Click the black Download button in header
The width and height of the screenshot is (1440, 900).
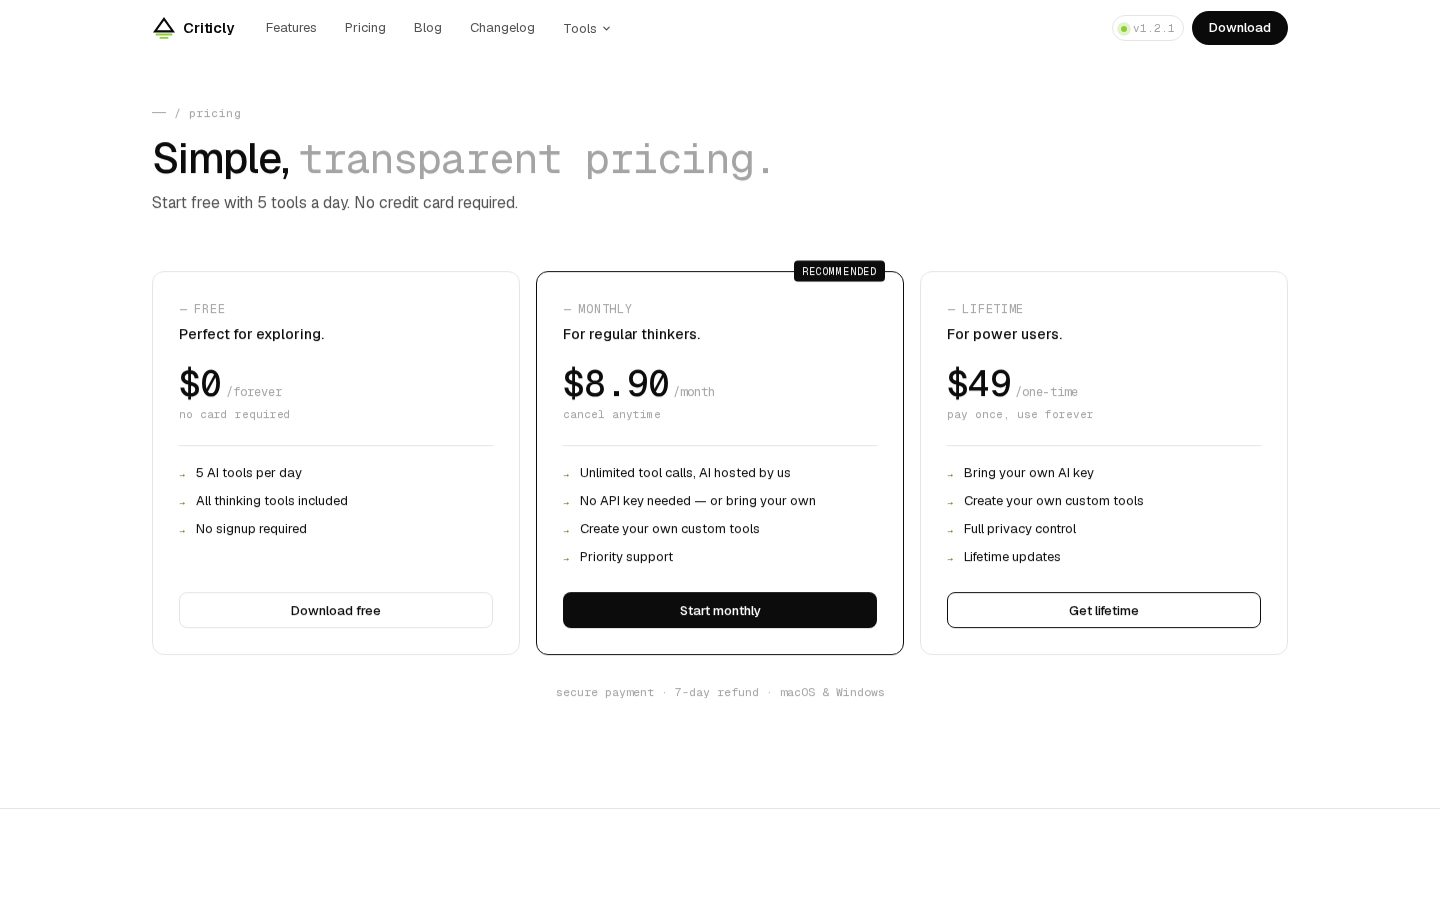click(1240, 28)
